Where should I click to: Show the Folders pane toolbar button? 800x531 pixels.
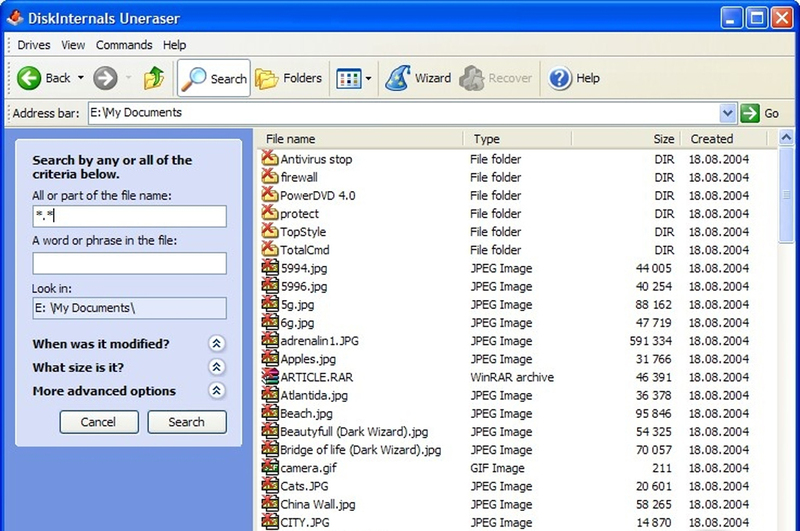[289, 78]
